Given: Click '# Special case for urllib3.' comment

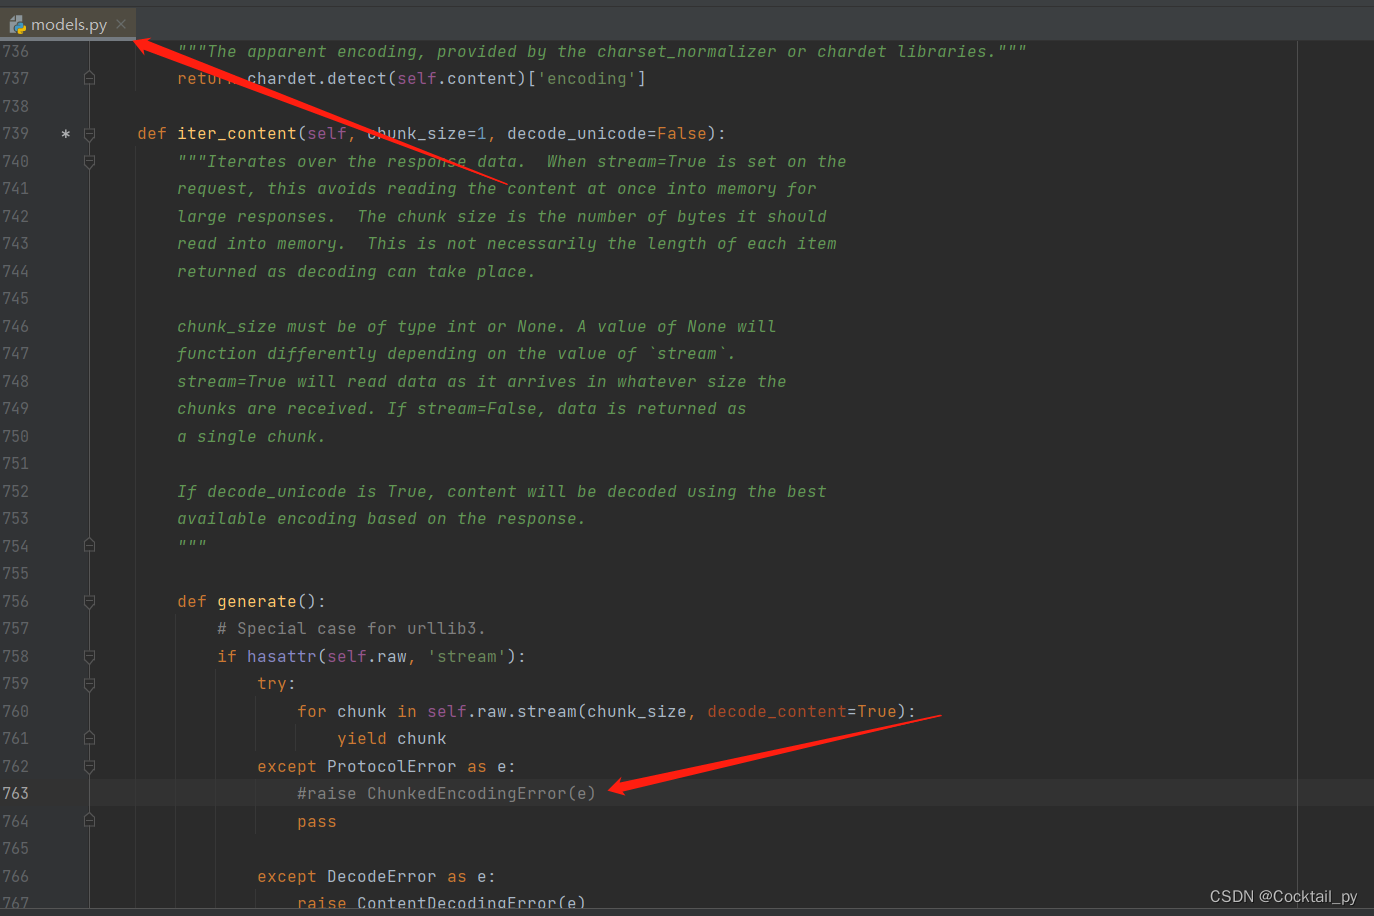Looking at the screenshot, I should coord(351,629).
